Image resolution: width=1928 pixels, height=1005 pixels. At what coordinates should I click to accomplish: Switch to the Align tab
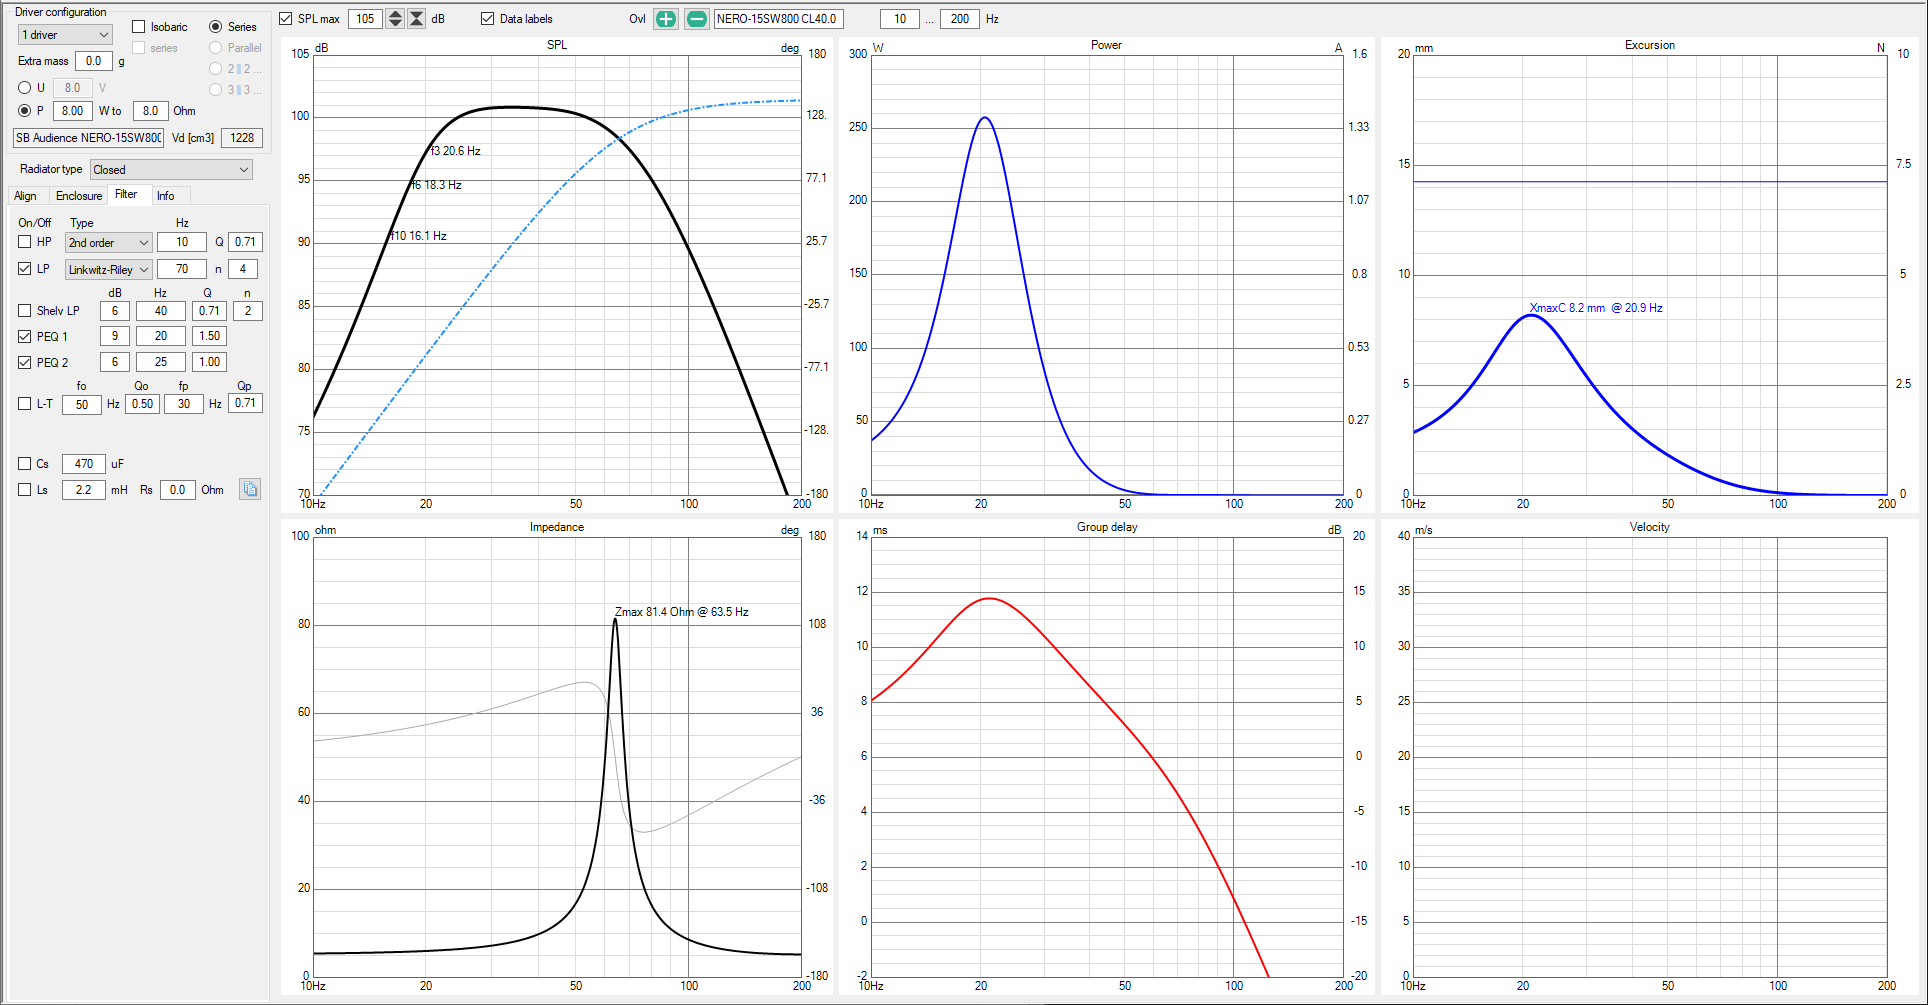tap(26, 196)
